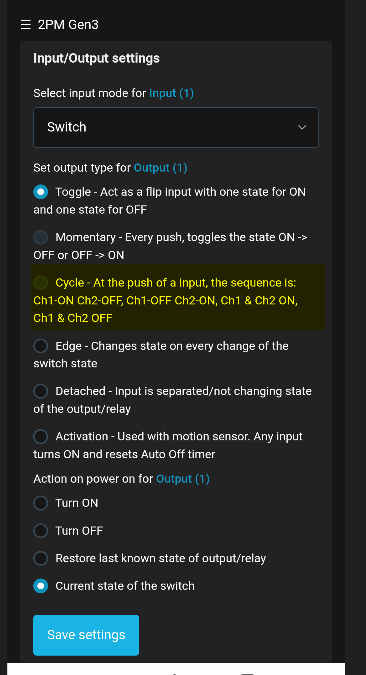
Task: Open the hamburger menu icon
Action: pos(25,25)
